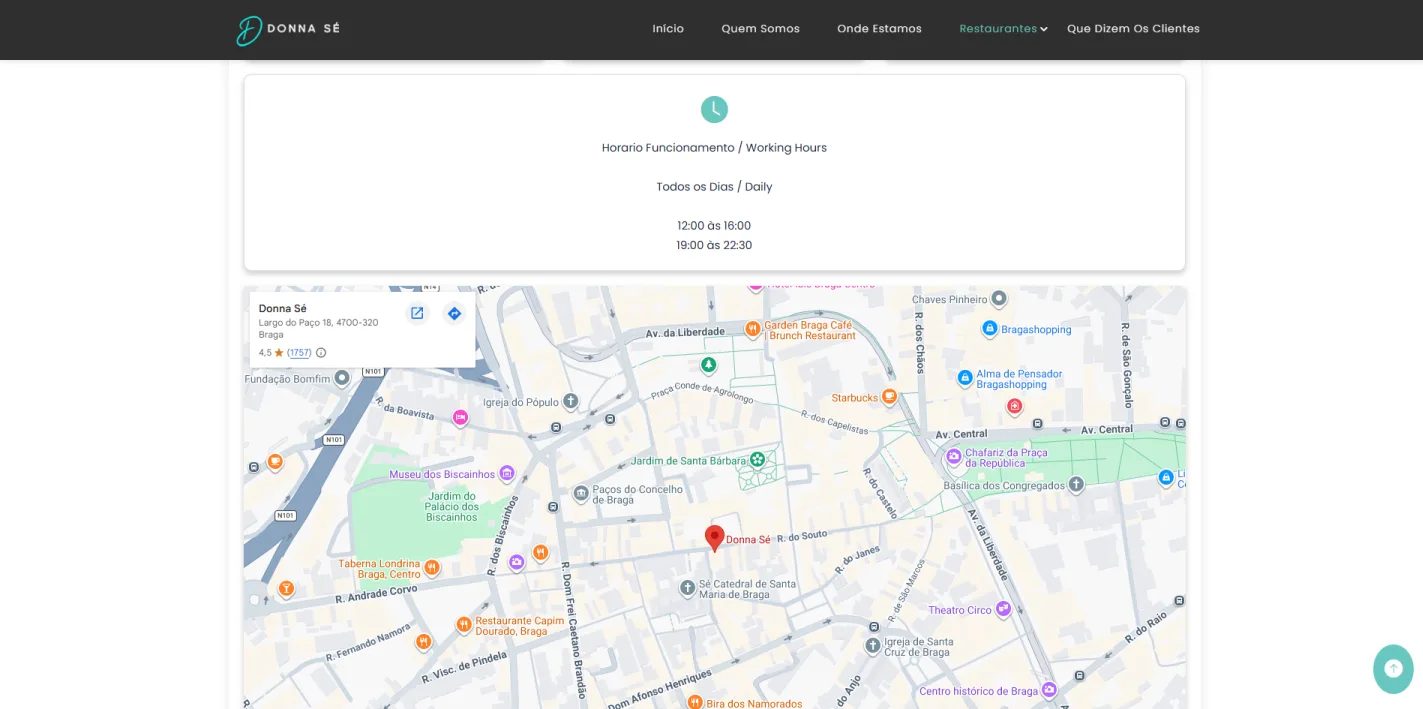
Task: Click pink hotel marker near R. da Boavista
Action: tap(460, 418)
